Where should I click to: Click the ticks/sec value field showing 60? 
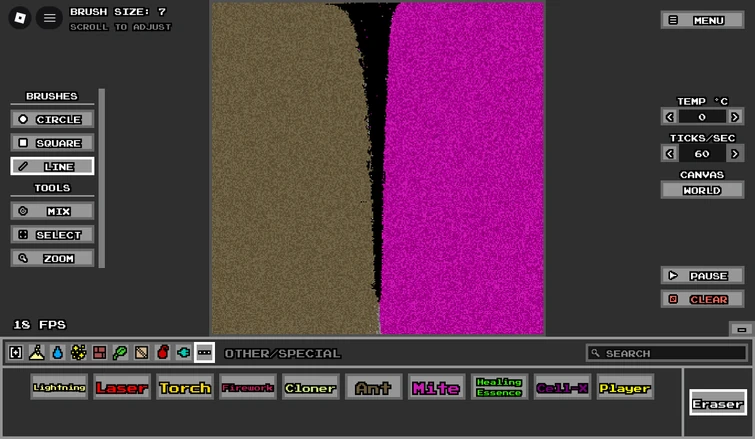tap(702, 154)
